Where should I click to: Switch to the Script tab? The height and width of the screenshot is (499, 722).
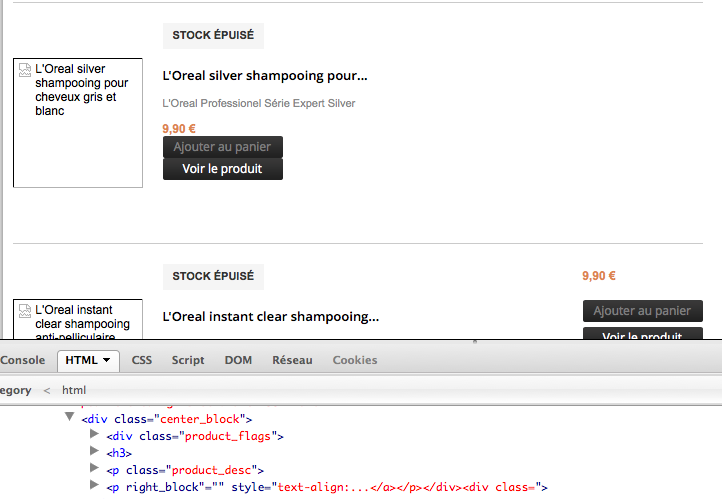[188, 360]
